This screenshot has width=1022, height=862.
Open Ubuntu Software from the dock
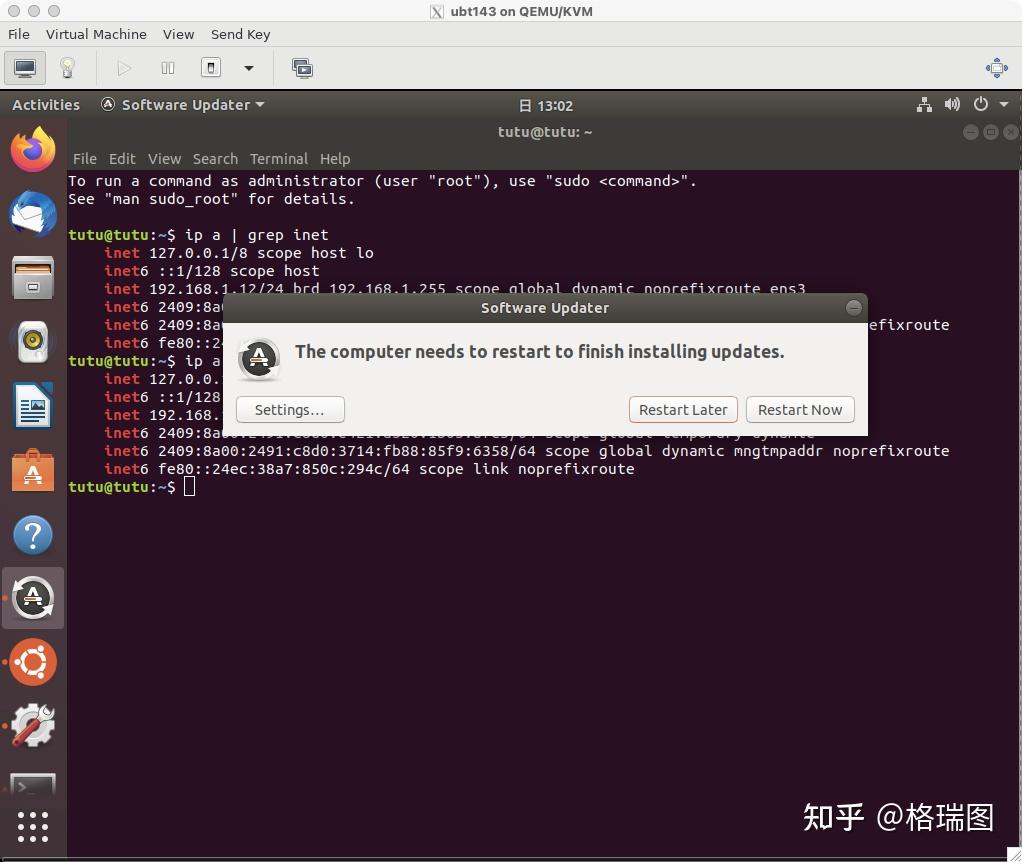(33, 469)
